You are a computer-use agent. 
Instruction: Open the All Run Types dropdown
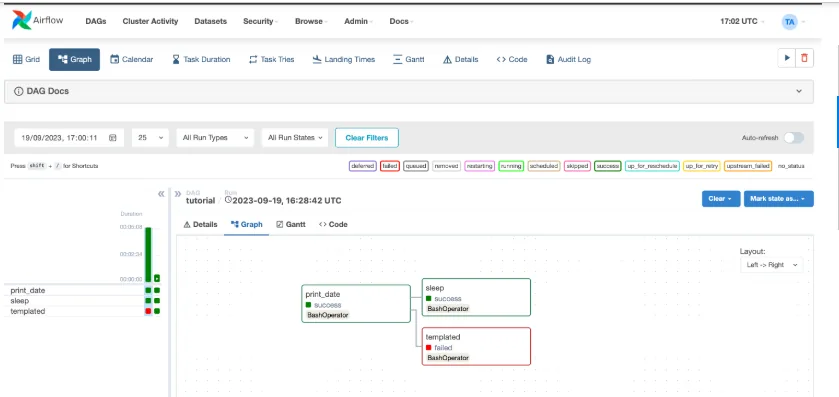pos(215,138)
